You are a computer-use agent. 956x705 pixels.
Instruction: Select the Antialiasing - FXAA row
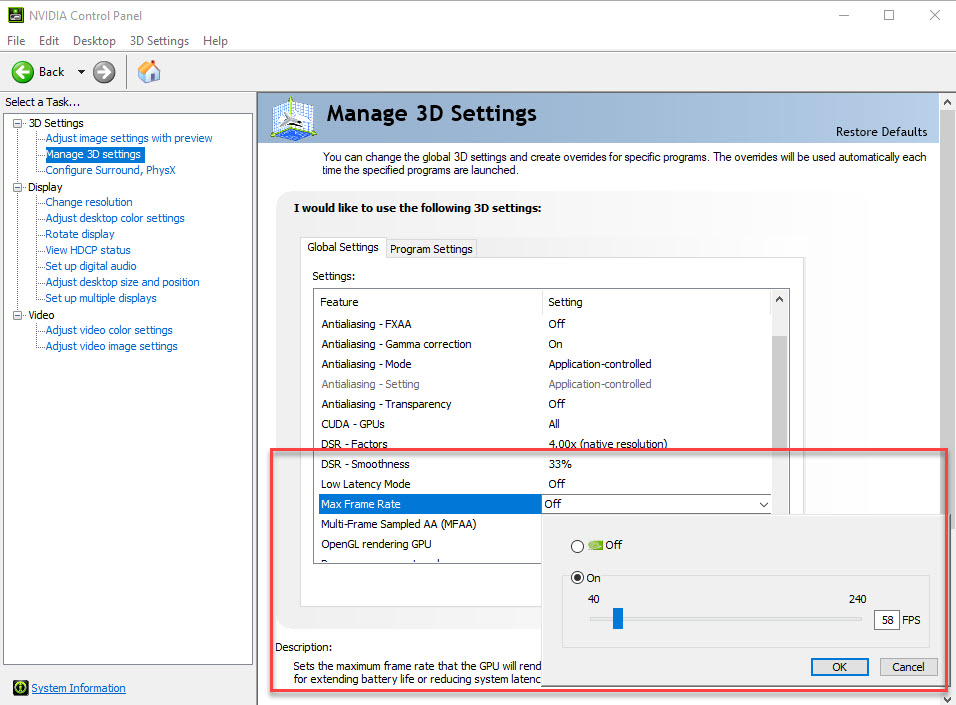545,324
